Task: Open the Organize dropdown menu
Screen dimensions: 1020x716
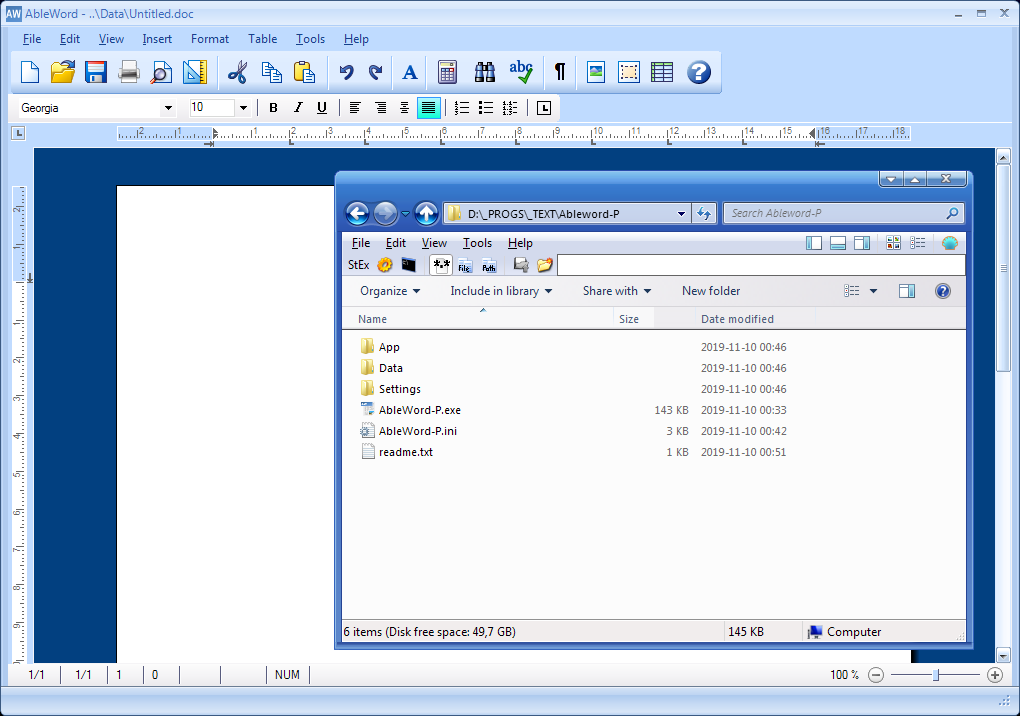Action: pos(390,291)
